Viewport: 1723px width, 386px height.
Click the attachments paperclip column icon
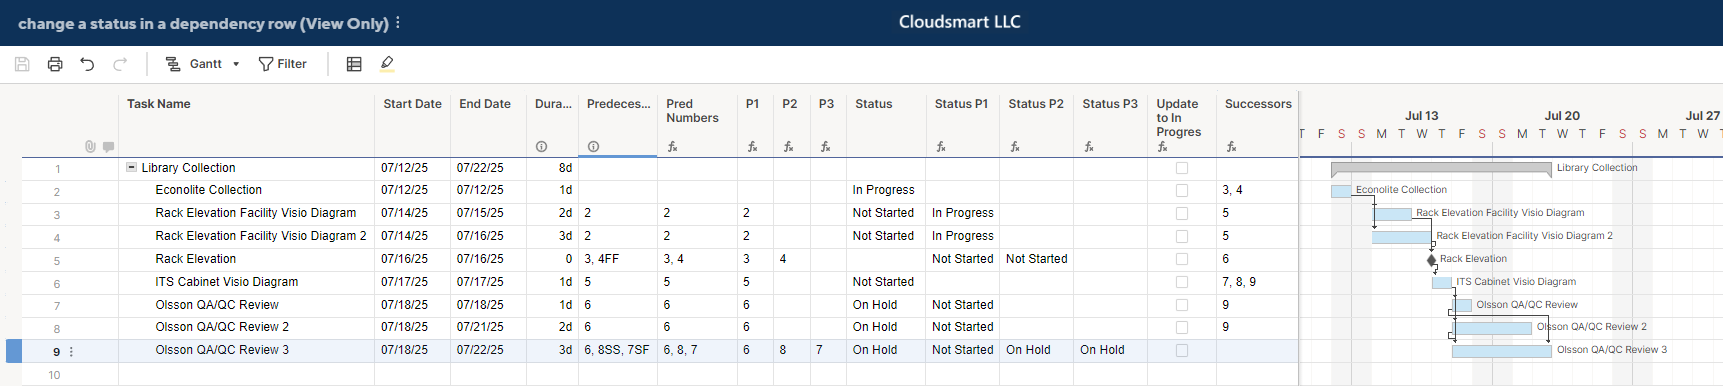click(90, 147)
